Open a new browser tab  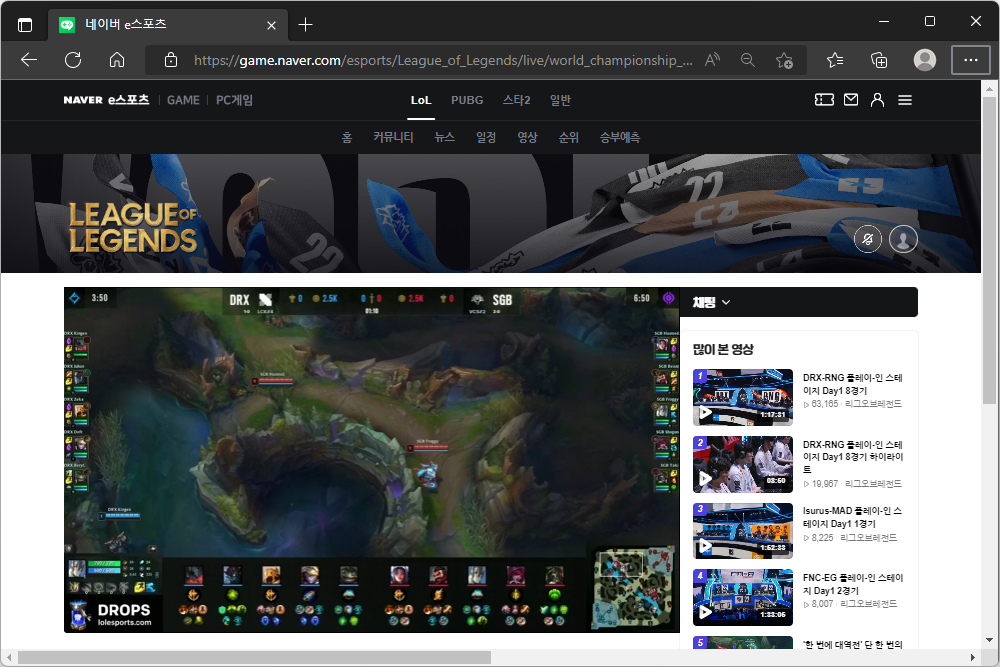point(305,25)
